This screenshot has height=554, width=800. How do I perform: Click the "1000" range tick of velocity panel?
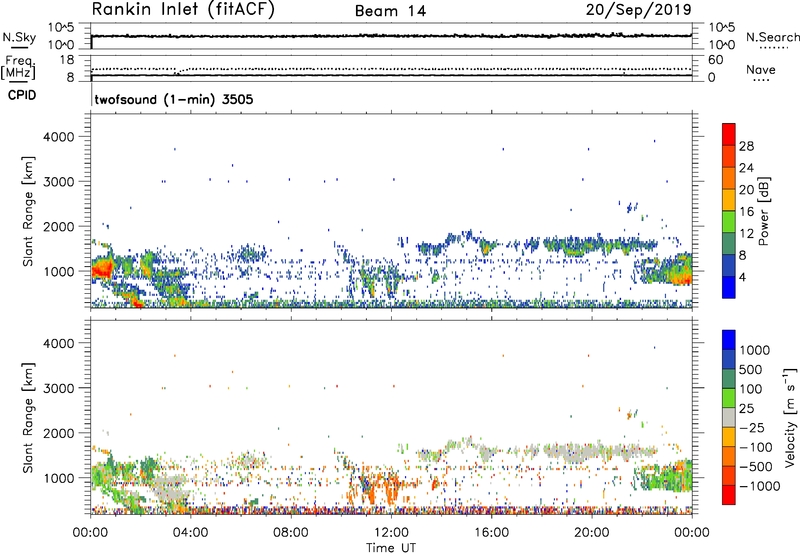tap(58, 478)
